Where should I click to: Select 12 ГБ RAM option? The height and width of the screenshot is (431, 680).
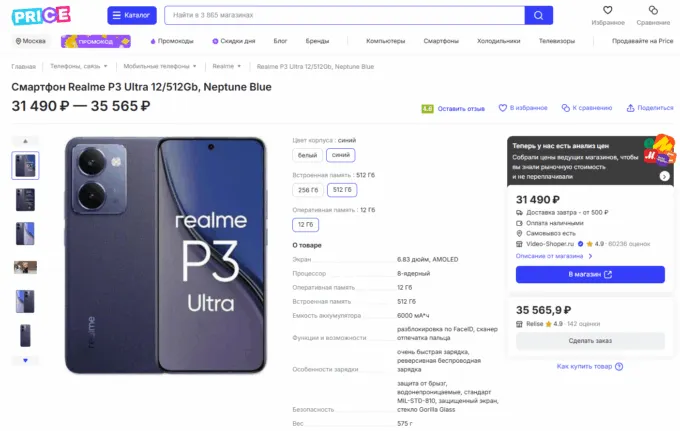[307, 224]
